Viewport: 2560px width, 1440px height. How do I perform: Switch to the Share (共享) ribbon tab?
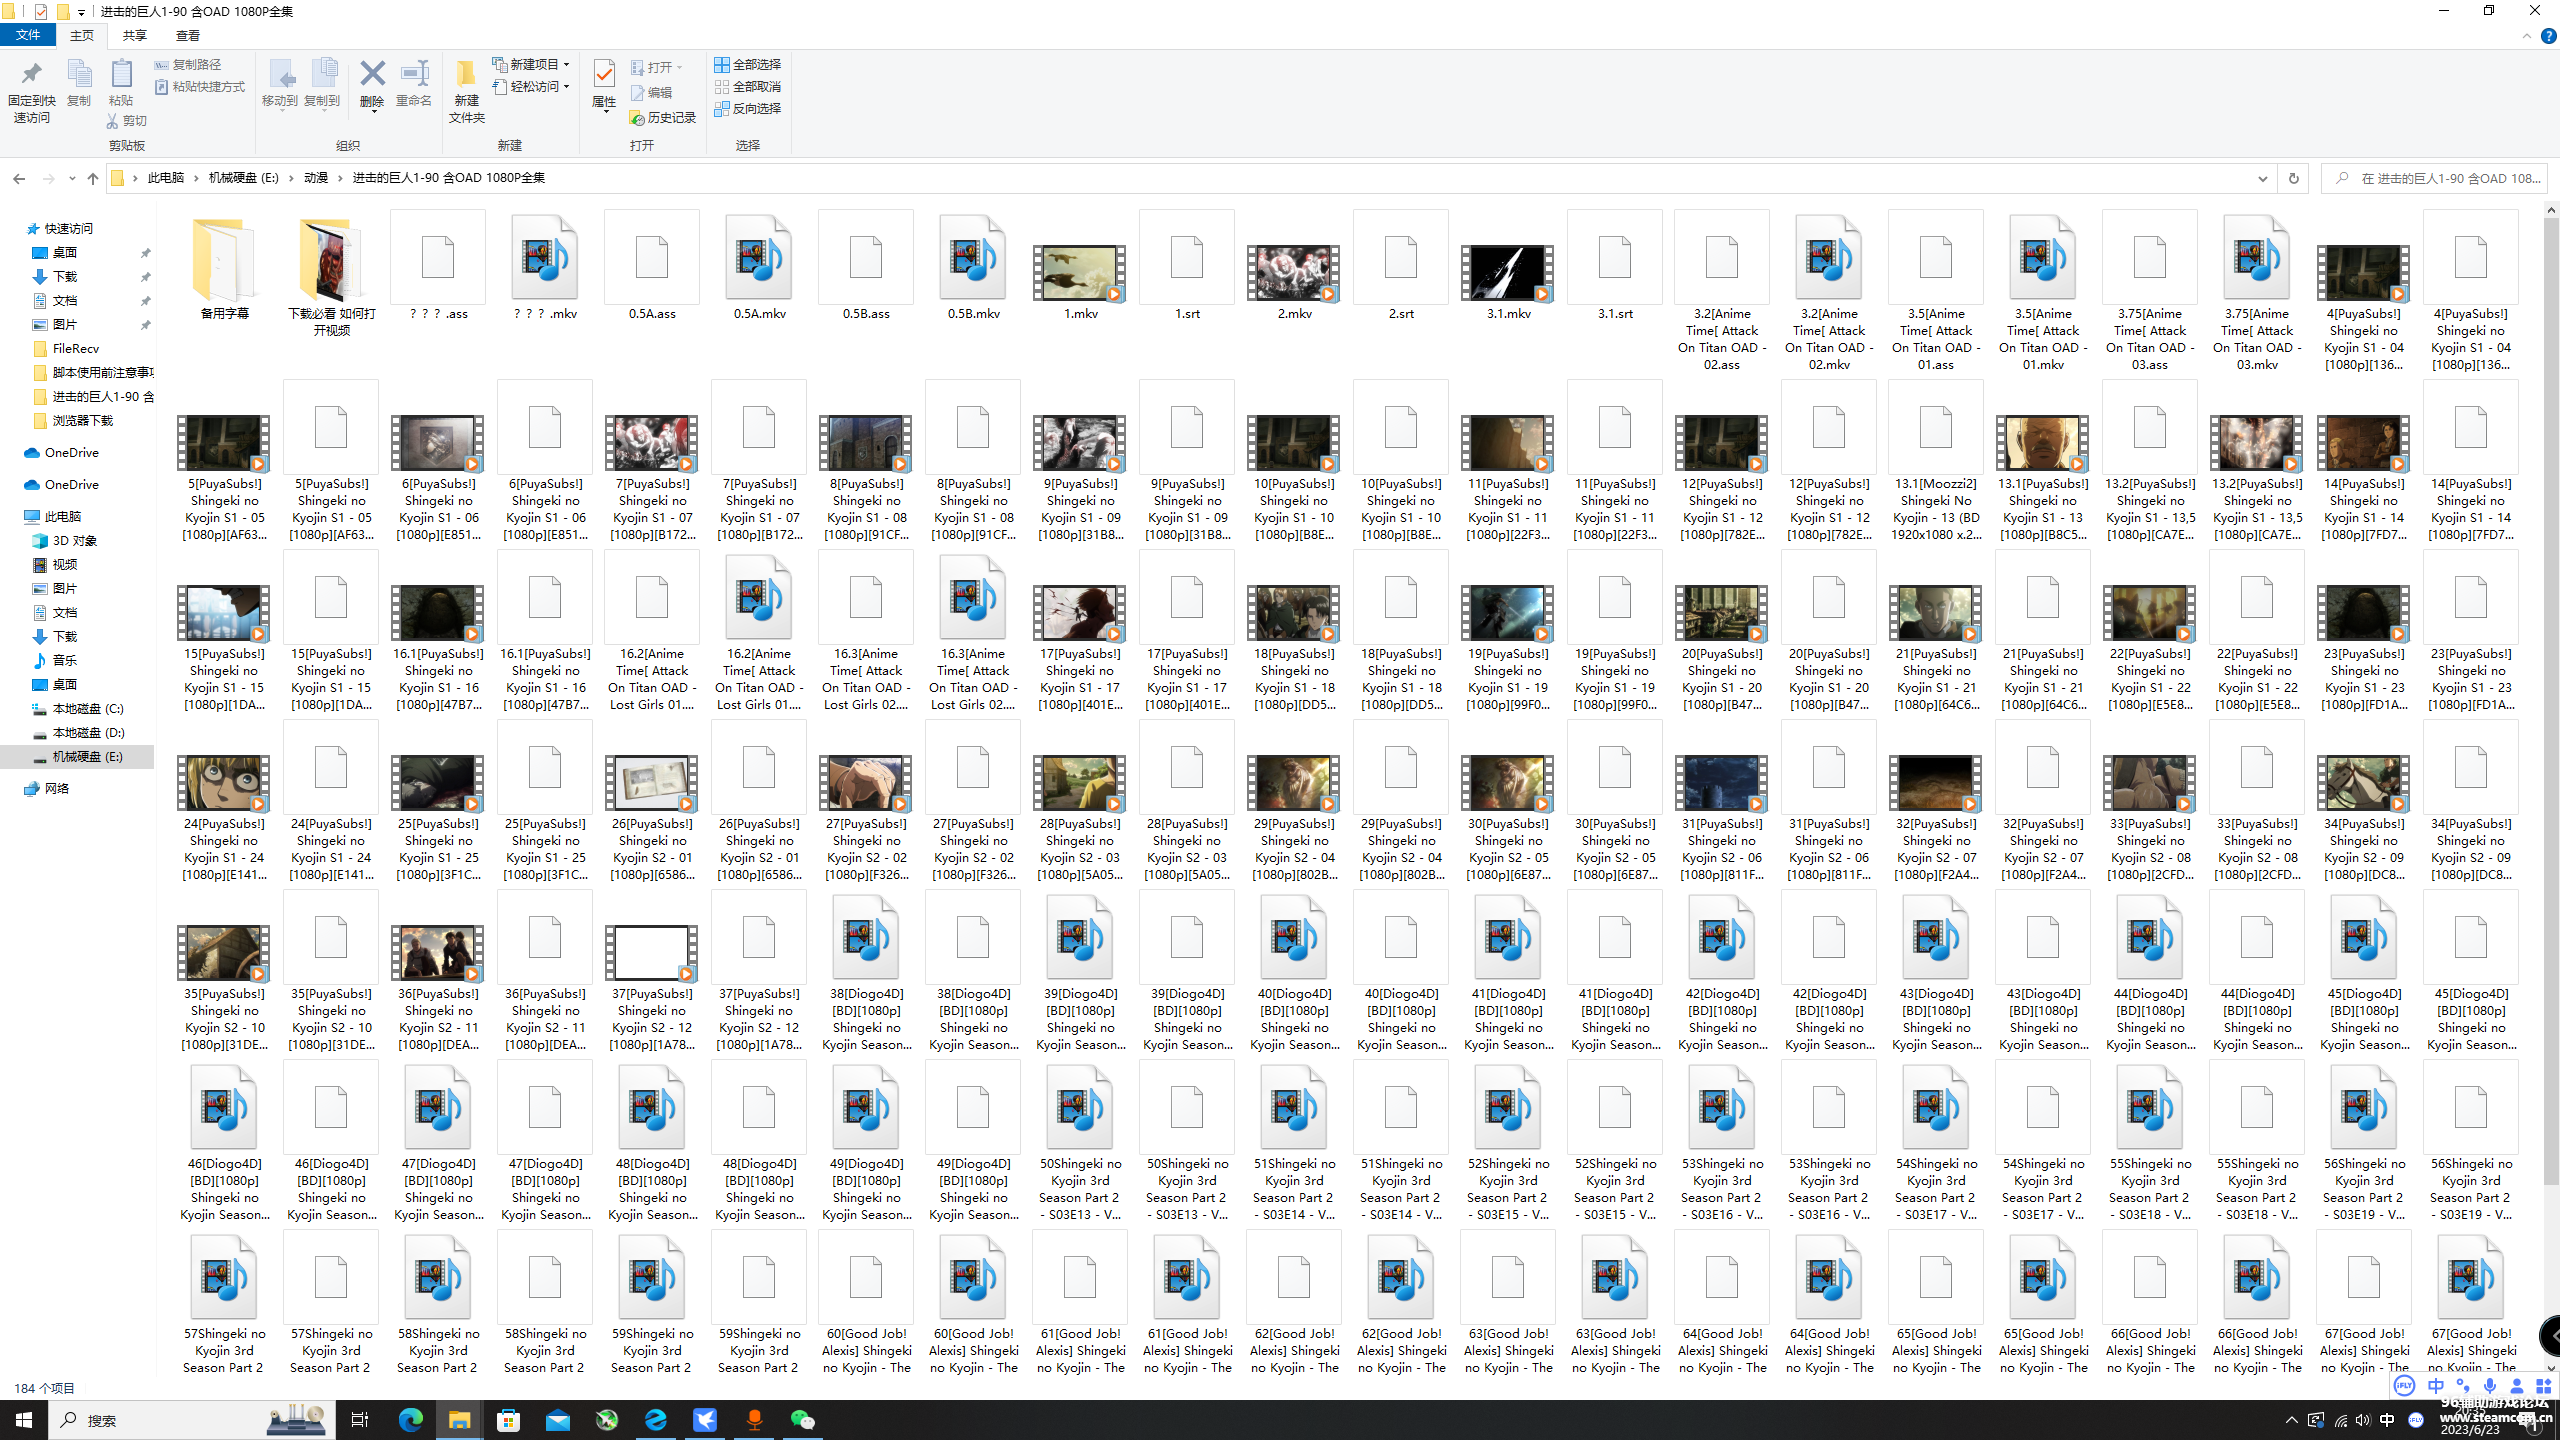134,35
